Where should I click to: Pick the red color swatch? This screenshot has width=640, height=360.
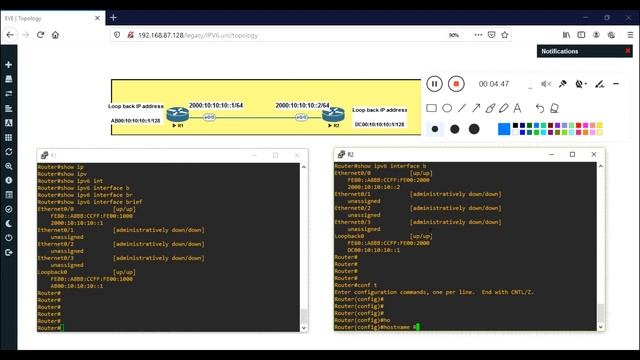coord(578,126)
